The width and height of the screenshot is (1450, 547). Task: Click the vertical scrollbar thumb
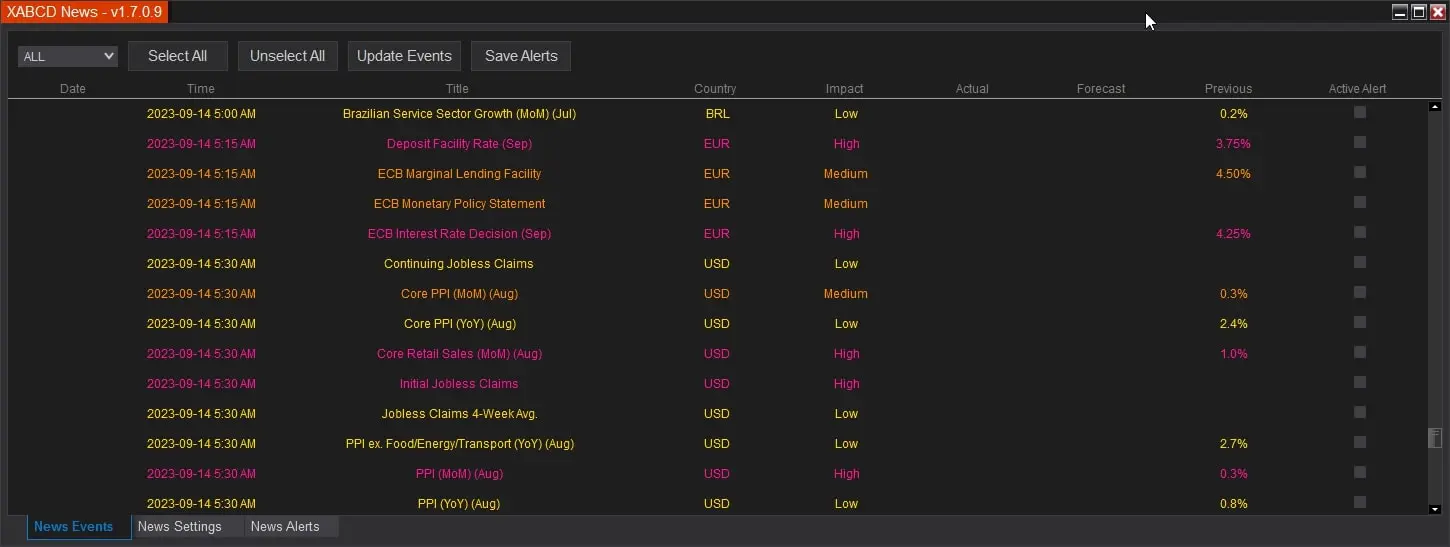click(x=1436, y=438)
